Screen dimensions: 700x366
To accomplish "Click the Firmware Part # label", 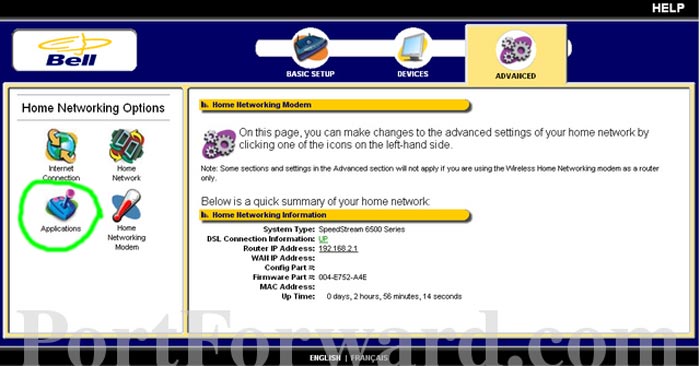I will tap(284, 278).
